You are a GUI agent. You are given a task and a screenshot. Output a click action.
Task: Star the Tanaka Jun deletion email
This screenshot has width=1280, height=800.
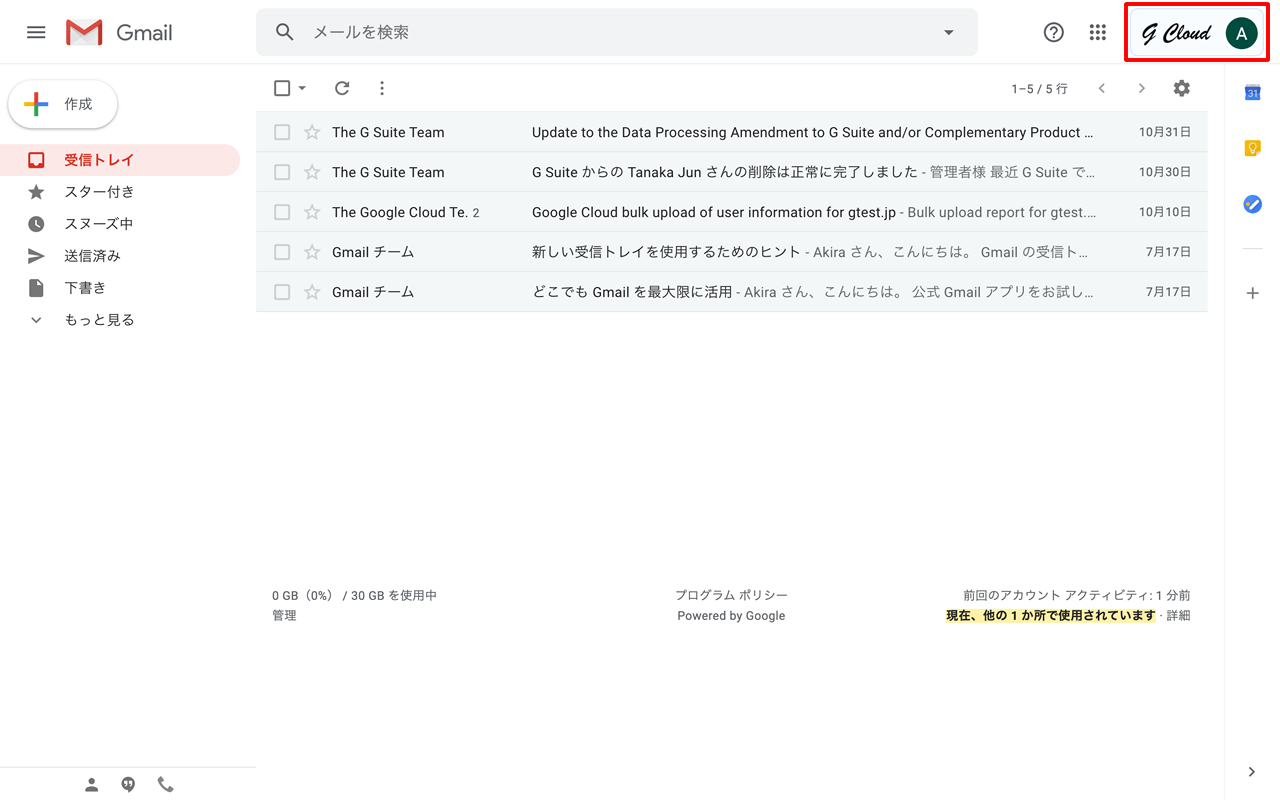[x=312, y=172]
